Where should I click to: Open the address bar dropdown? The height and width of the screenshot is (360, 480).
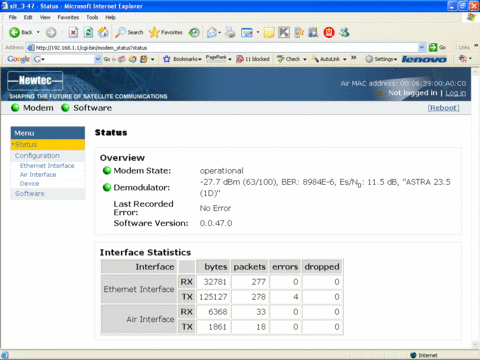tap(422, 47)
